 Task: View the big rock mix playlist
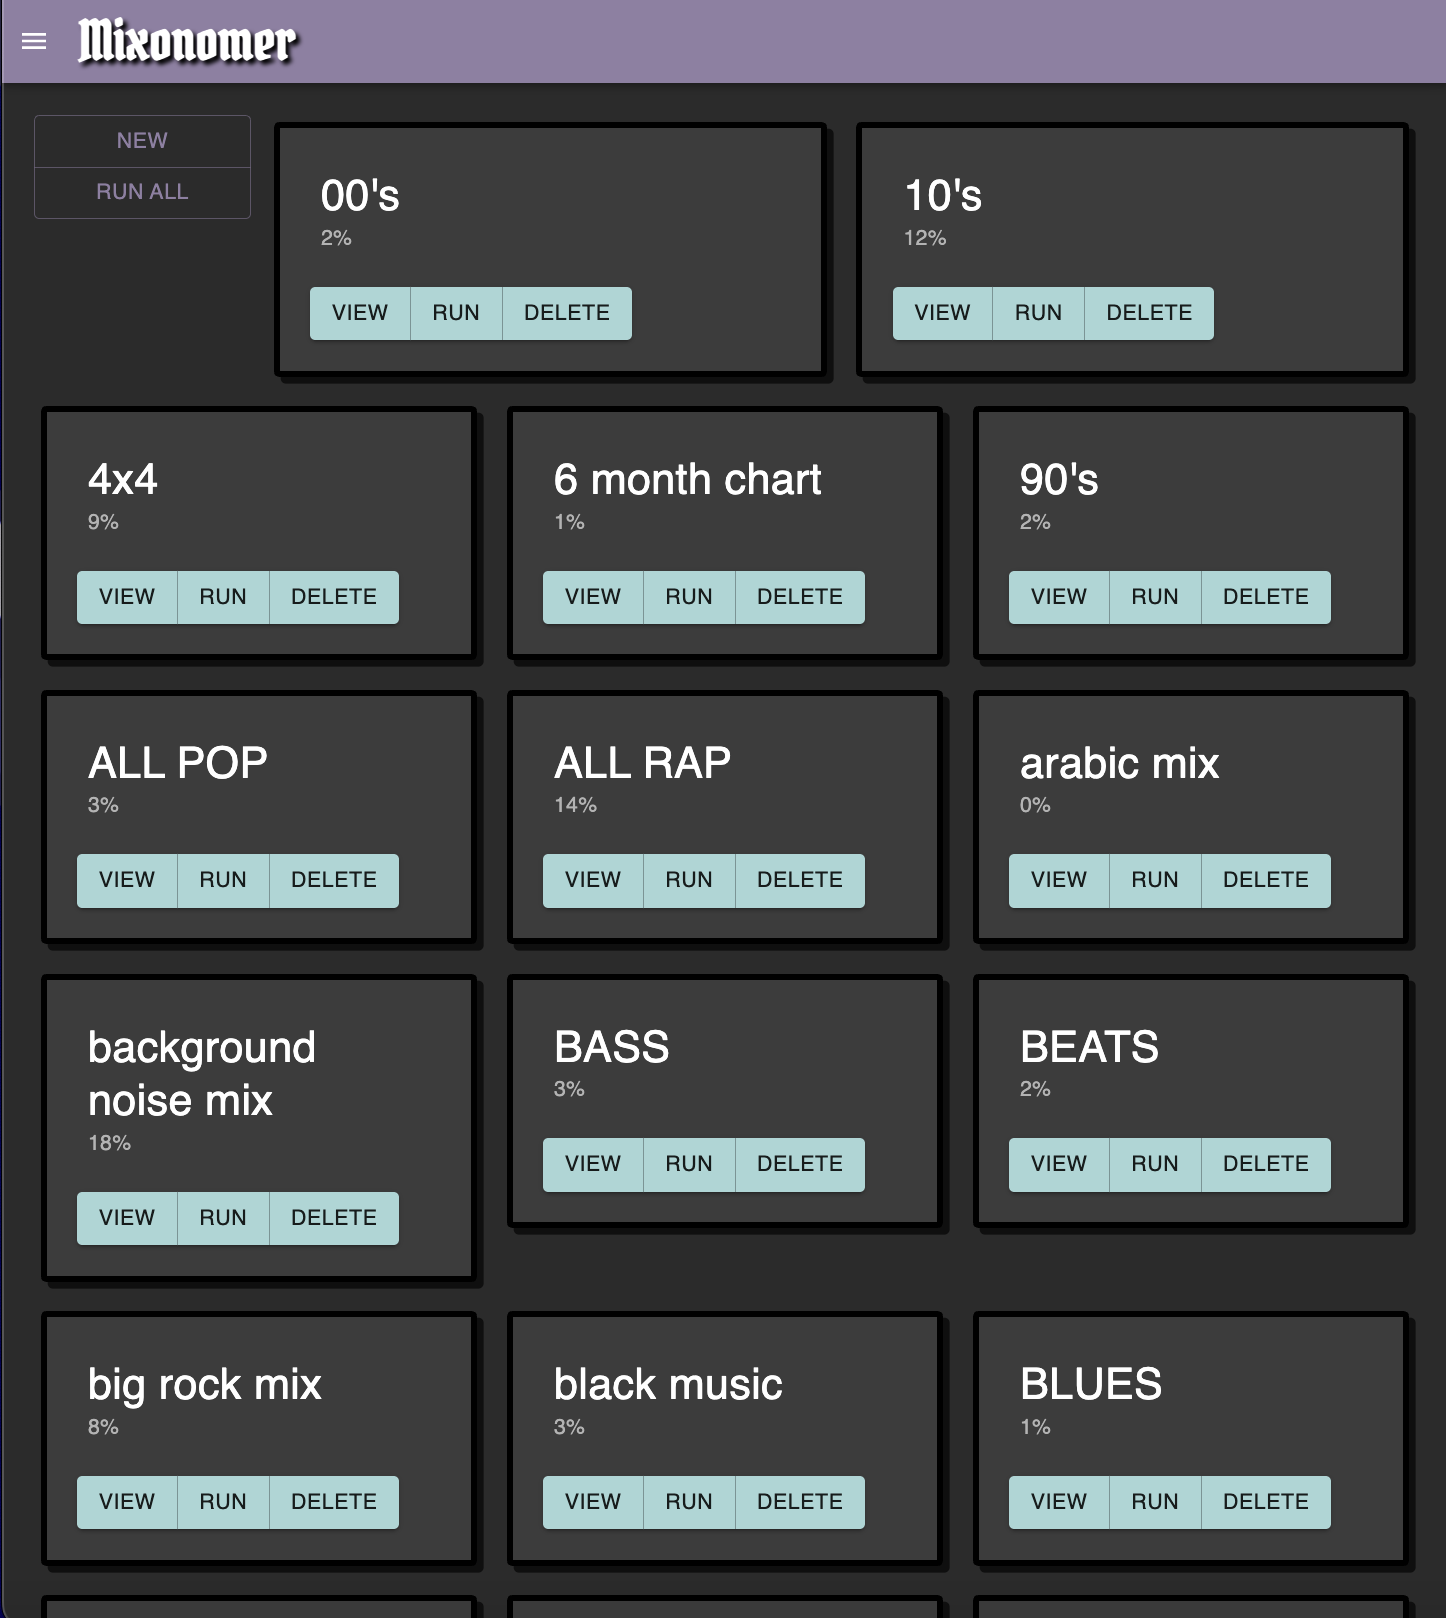(126, 1501)
